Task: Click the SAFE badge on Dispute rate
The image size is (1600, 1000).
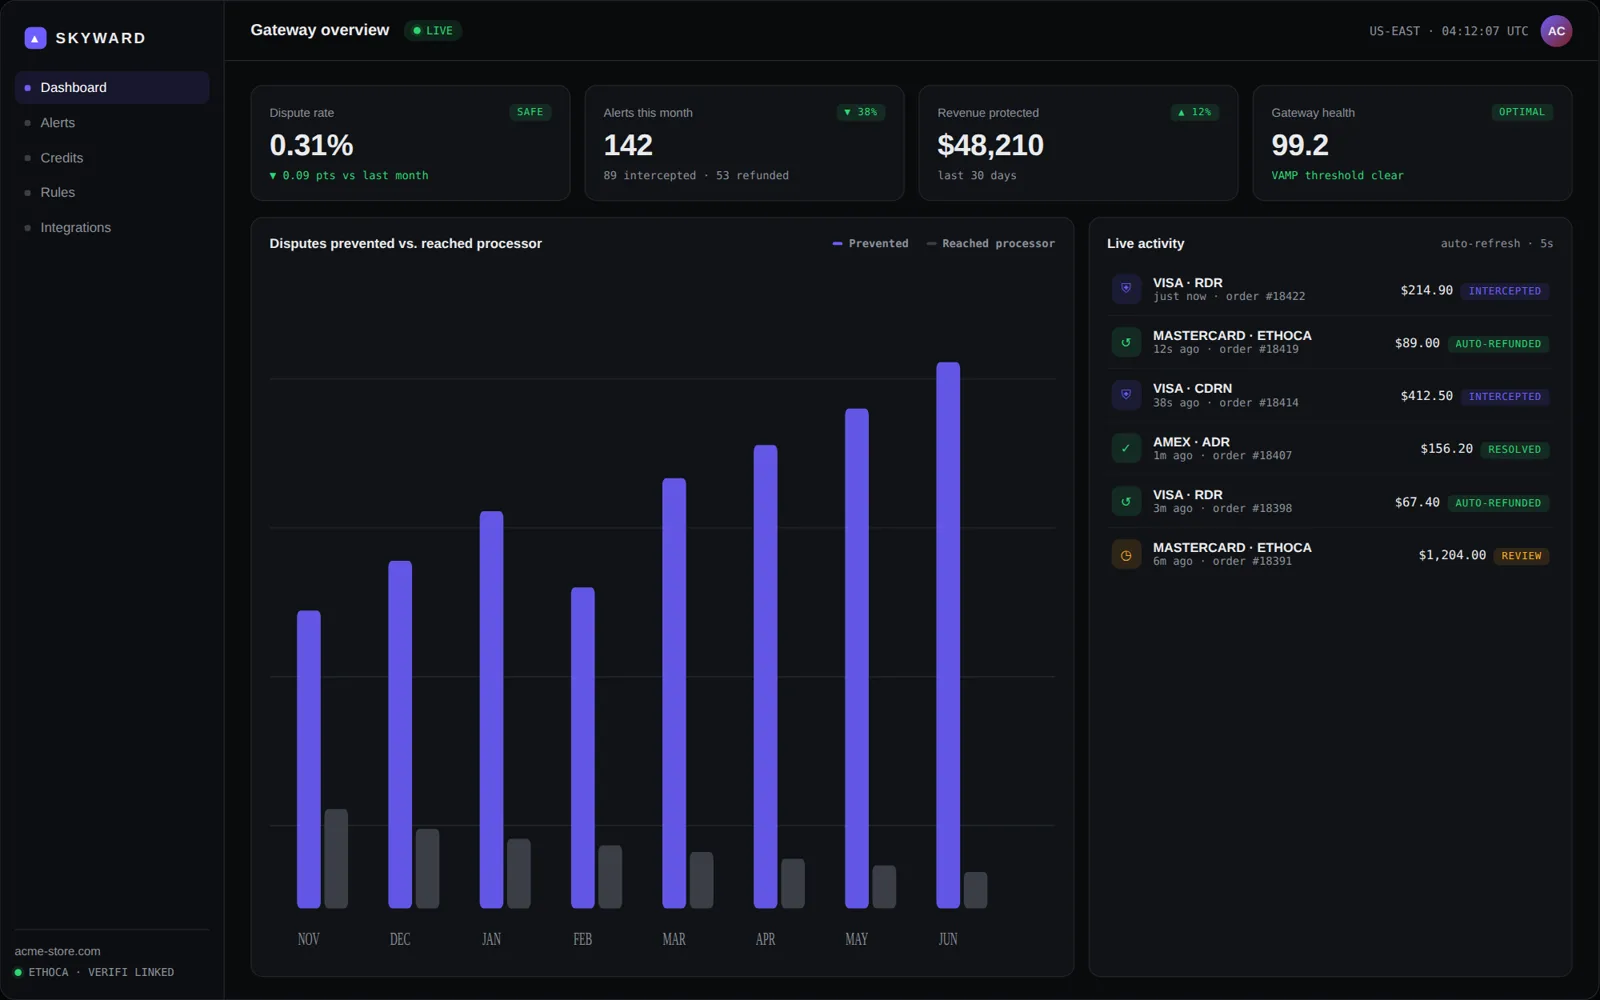Action: click(x=530, y=112)
